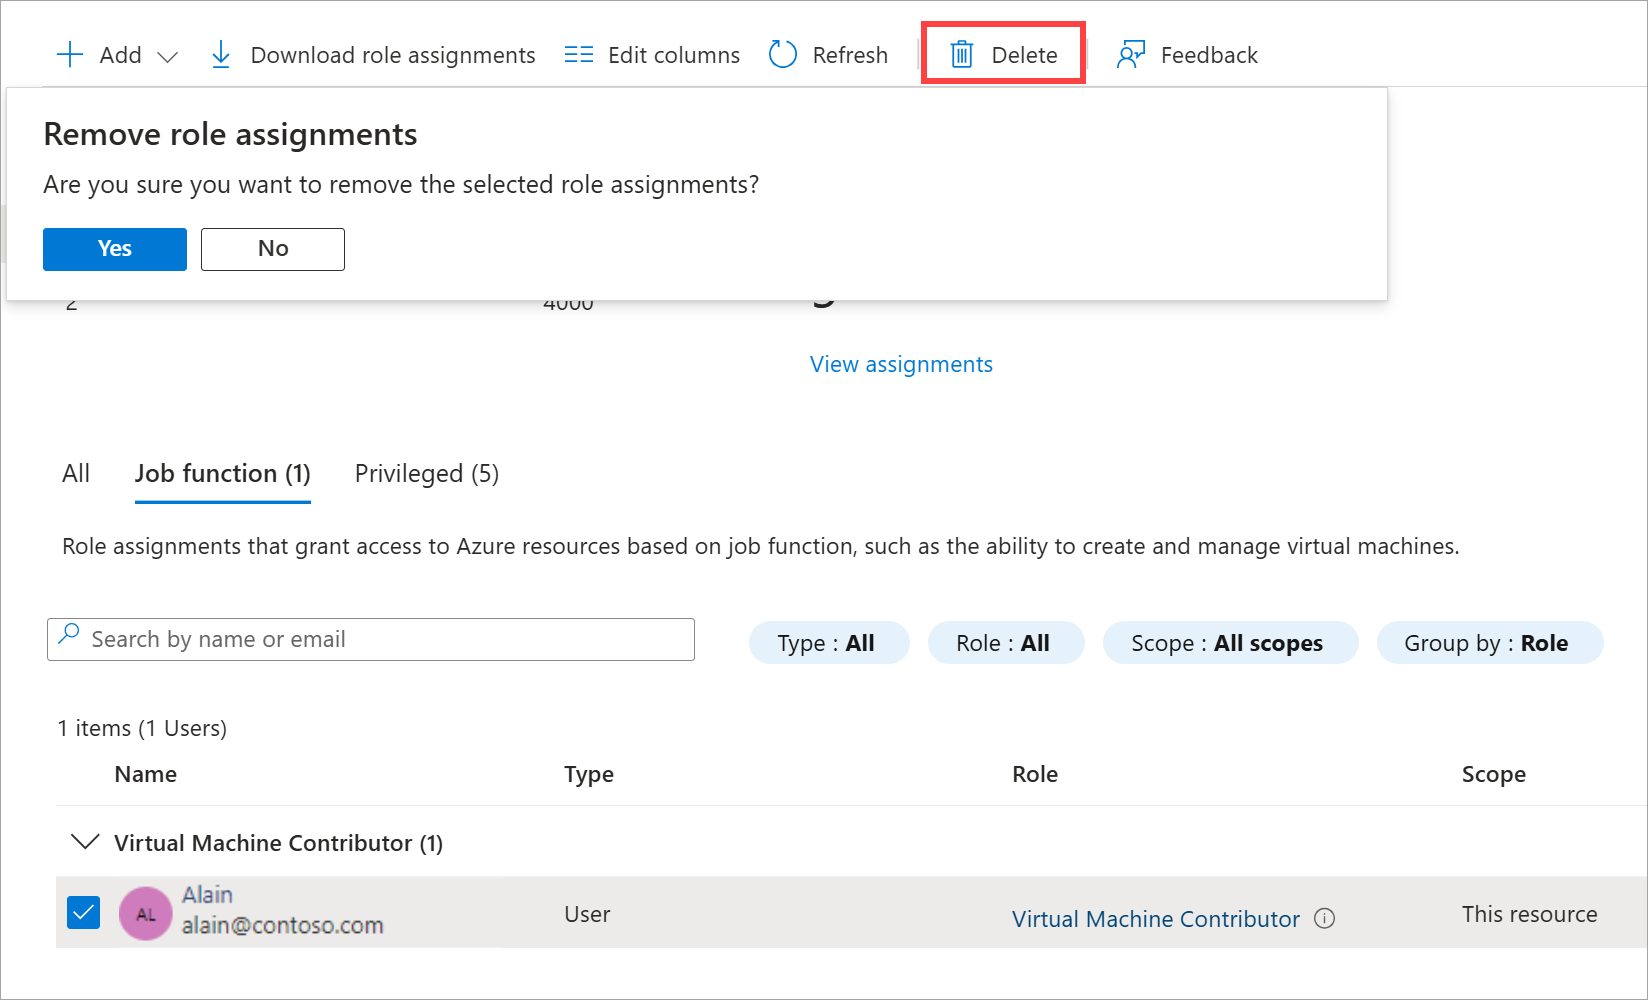
Task: Click the Delete label
Action: [x=1024, y=55]
